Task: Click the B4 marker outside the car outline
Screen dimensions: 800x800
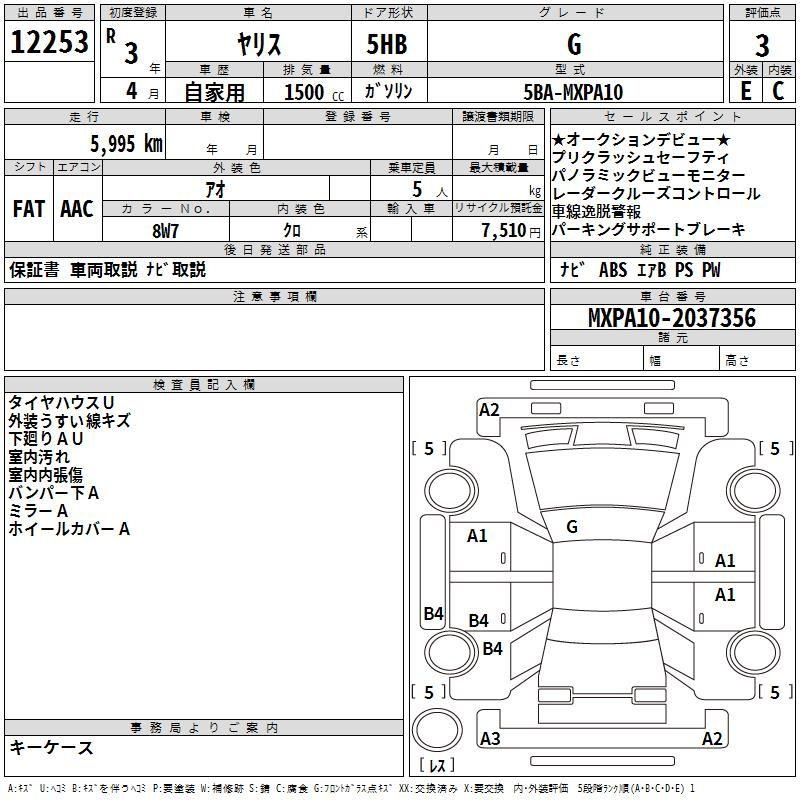Action: point(433,614)
